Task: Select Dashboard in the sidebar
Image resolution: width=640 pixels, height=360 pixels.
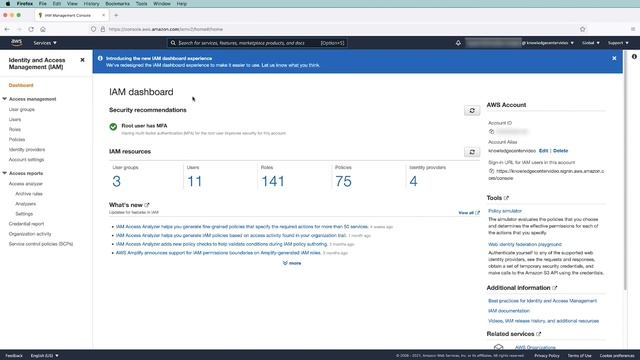Action: click(21, 85)
